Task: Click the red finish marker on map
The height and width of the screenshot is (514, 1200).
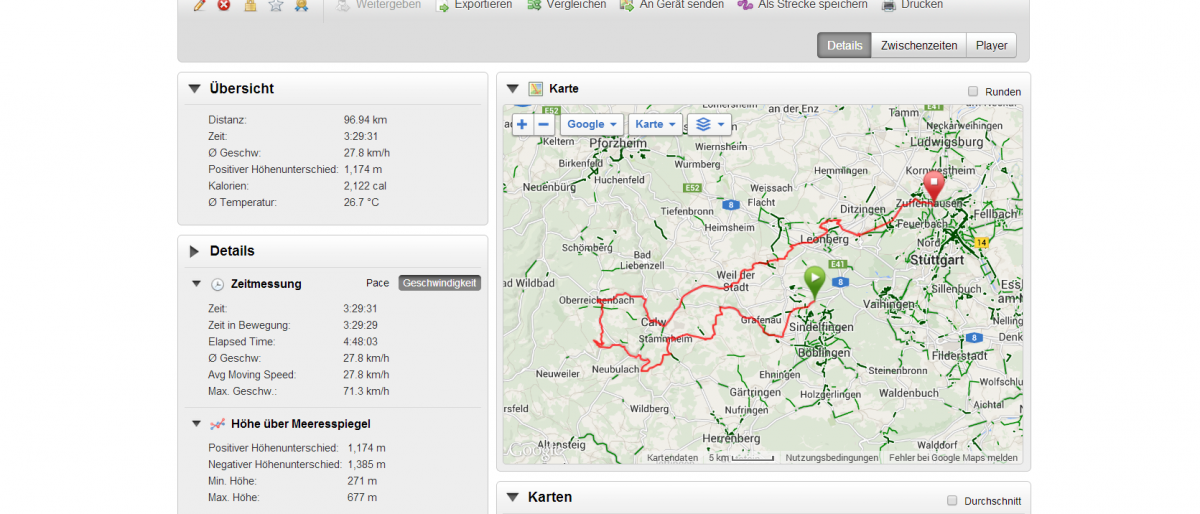Action: pos(933,186)
